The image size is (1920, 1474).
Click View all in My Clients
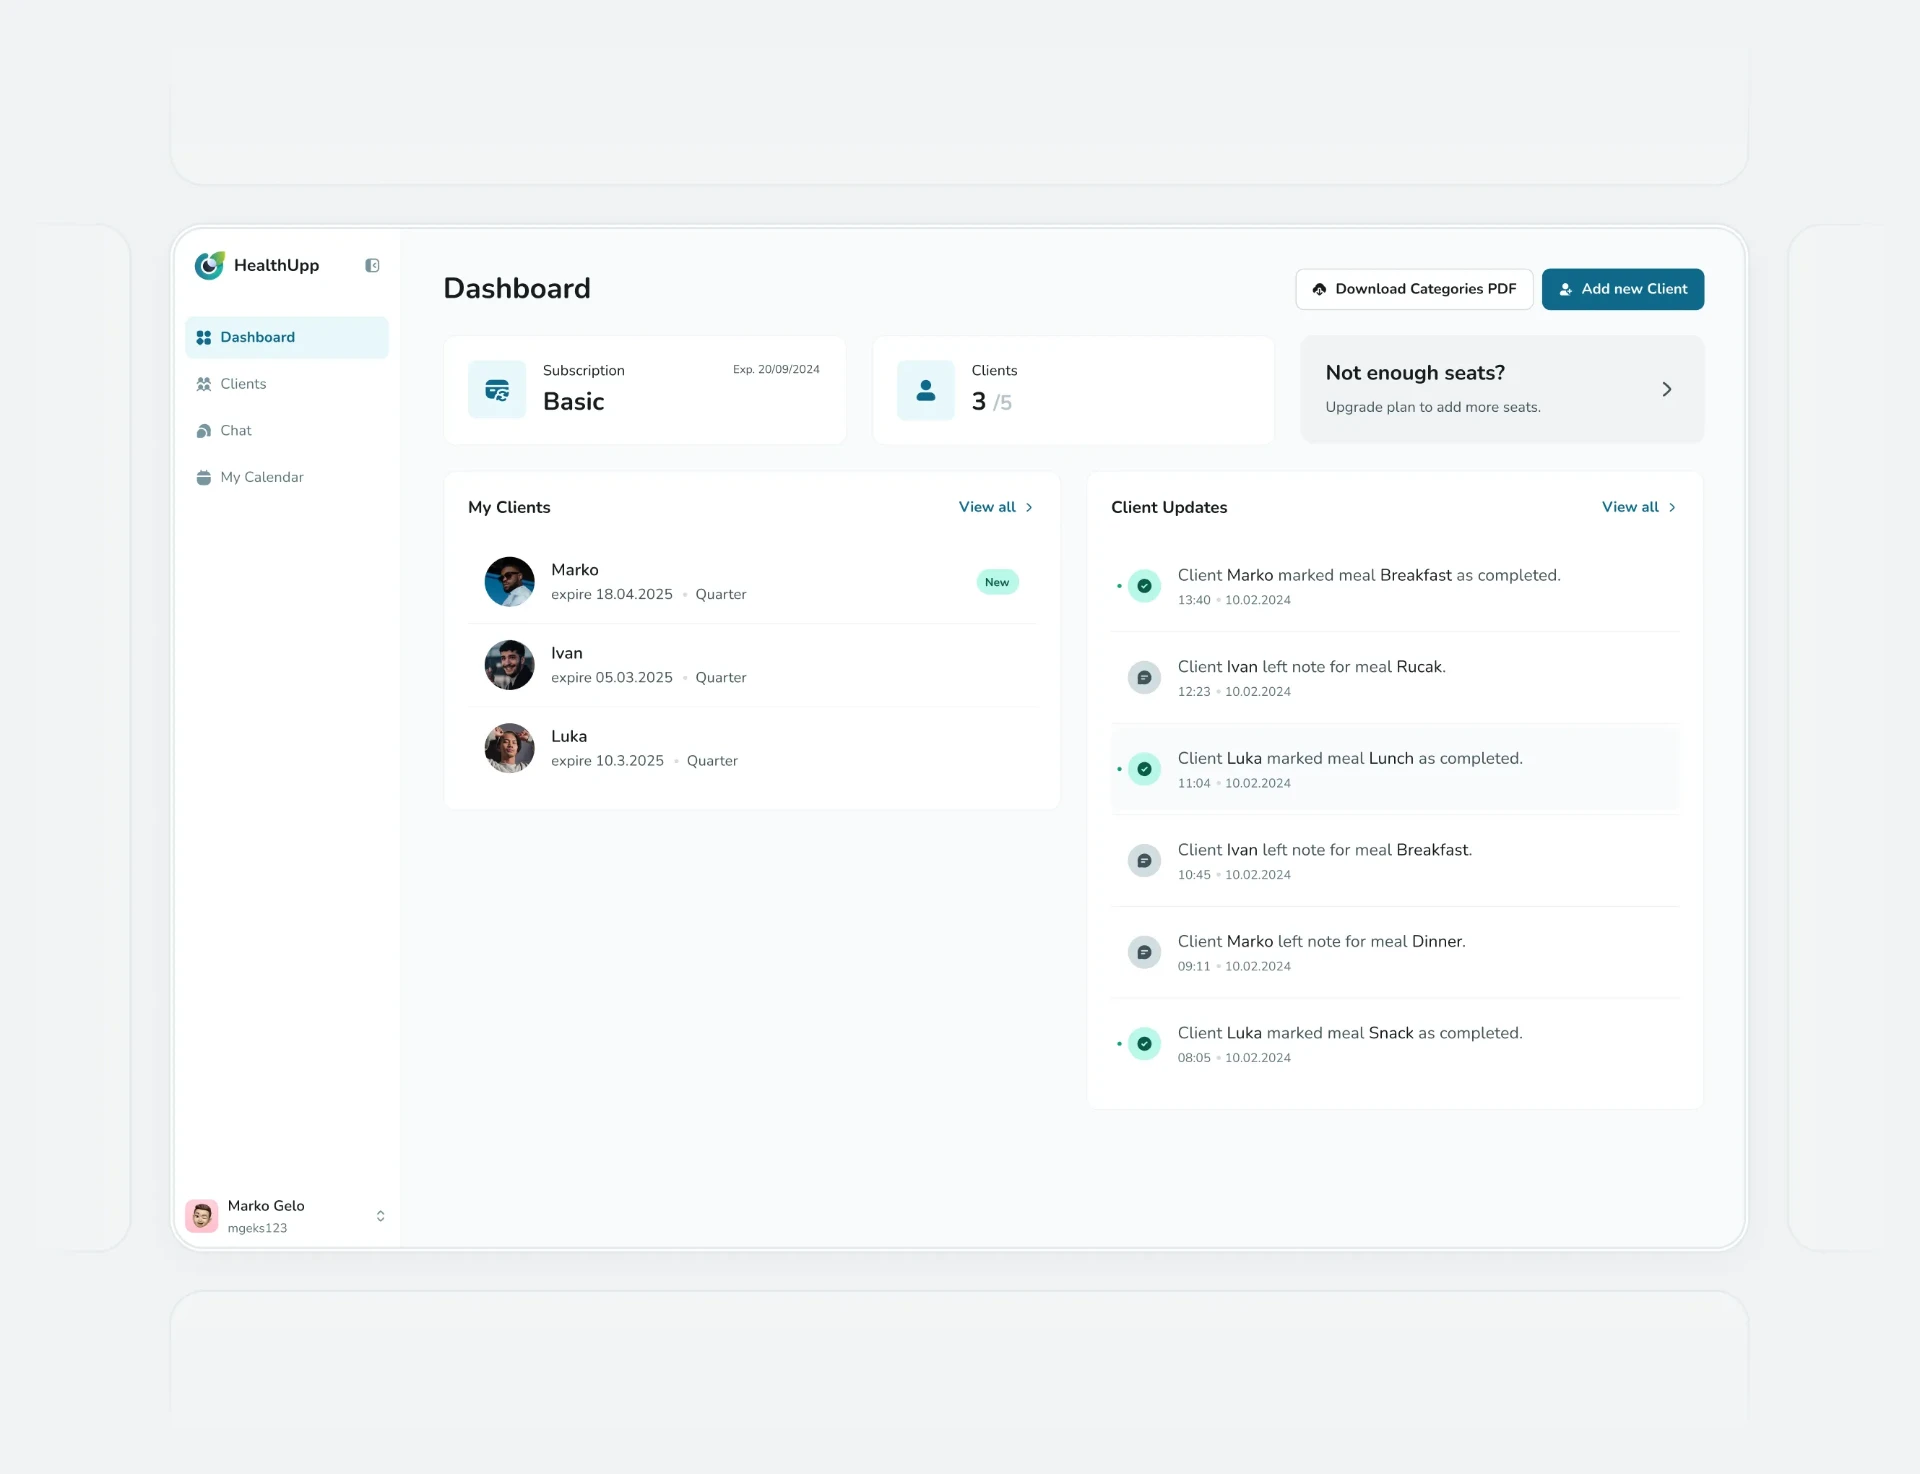987,507
